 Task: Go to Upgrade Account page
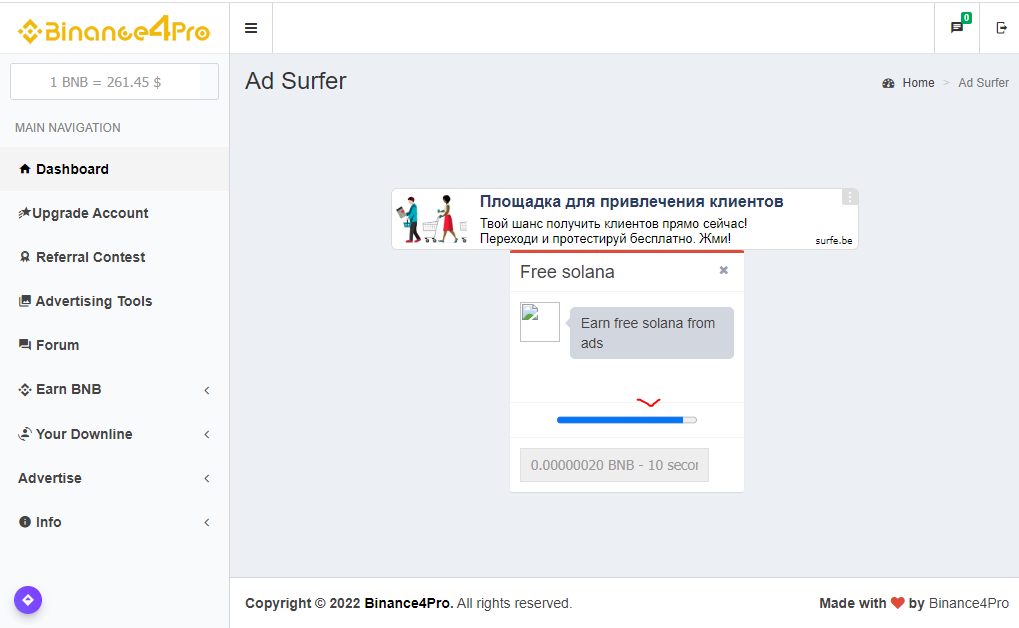point(90,213)
